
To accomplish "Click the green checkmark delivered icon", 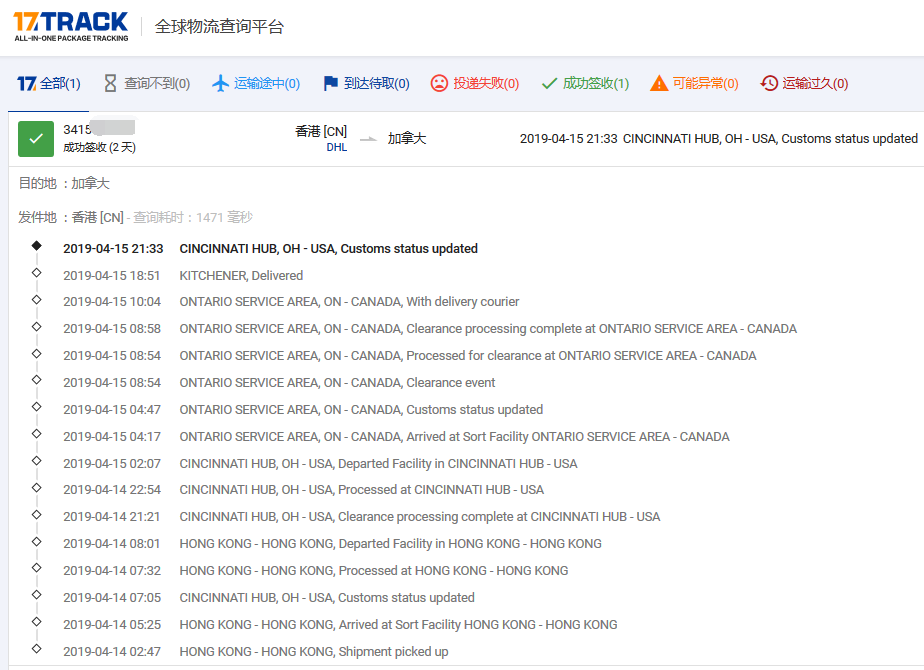I will 549,84.
